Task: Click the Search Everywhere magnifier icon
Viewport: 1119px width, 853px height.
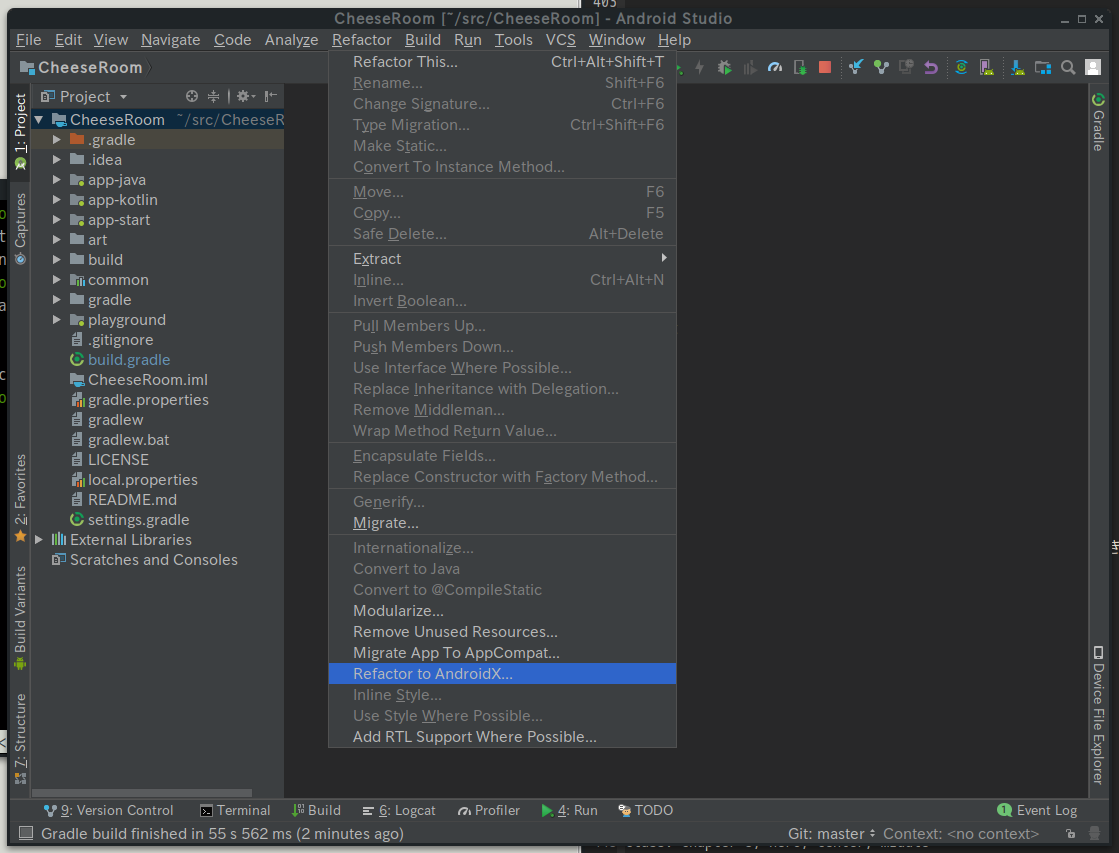Action: 1068,67
